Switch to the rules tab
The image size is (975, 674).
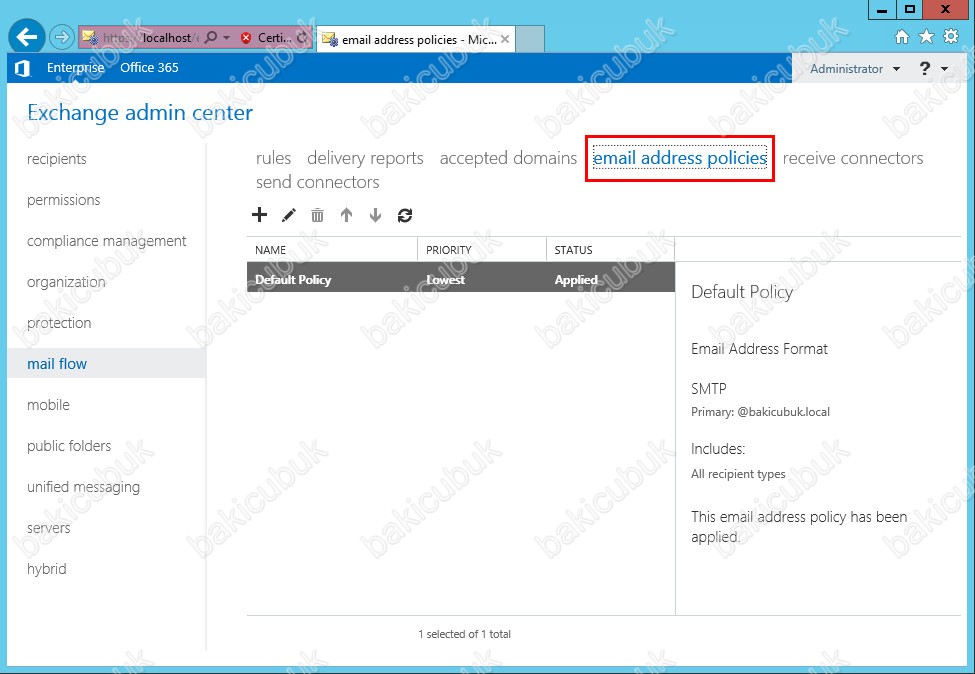[x=273, y=158]
